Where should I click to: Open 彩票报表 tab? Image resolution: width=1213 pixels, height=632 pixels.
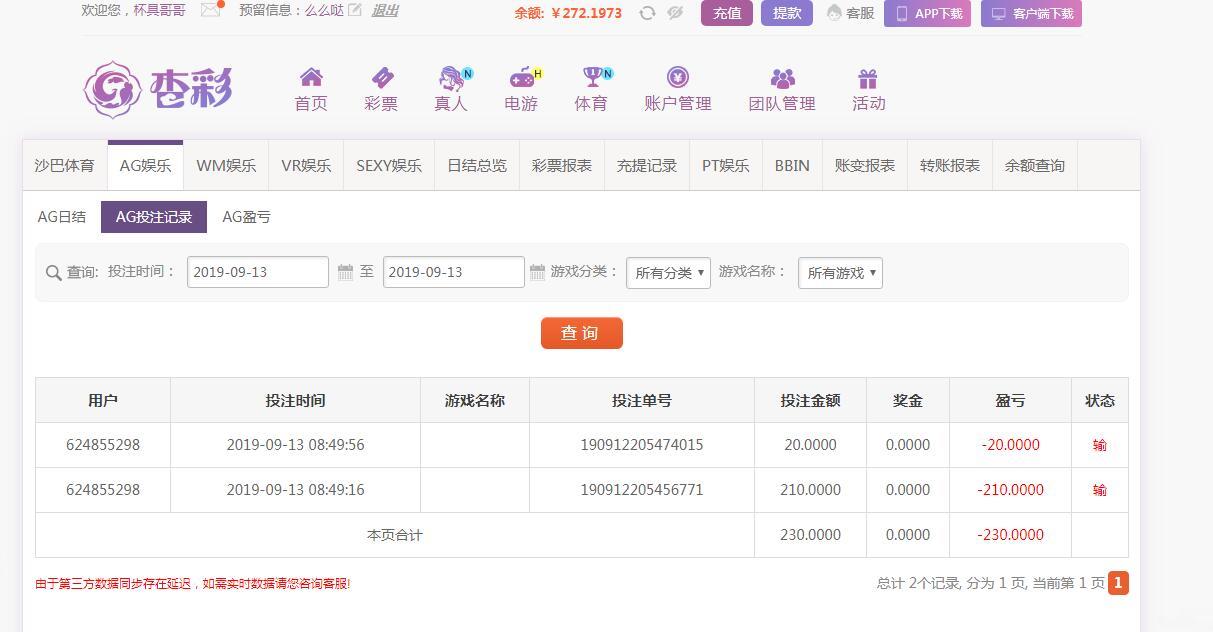click(x=562, y=166)
